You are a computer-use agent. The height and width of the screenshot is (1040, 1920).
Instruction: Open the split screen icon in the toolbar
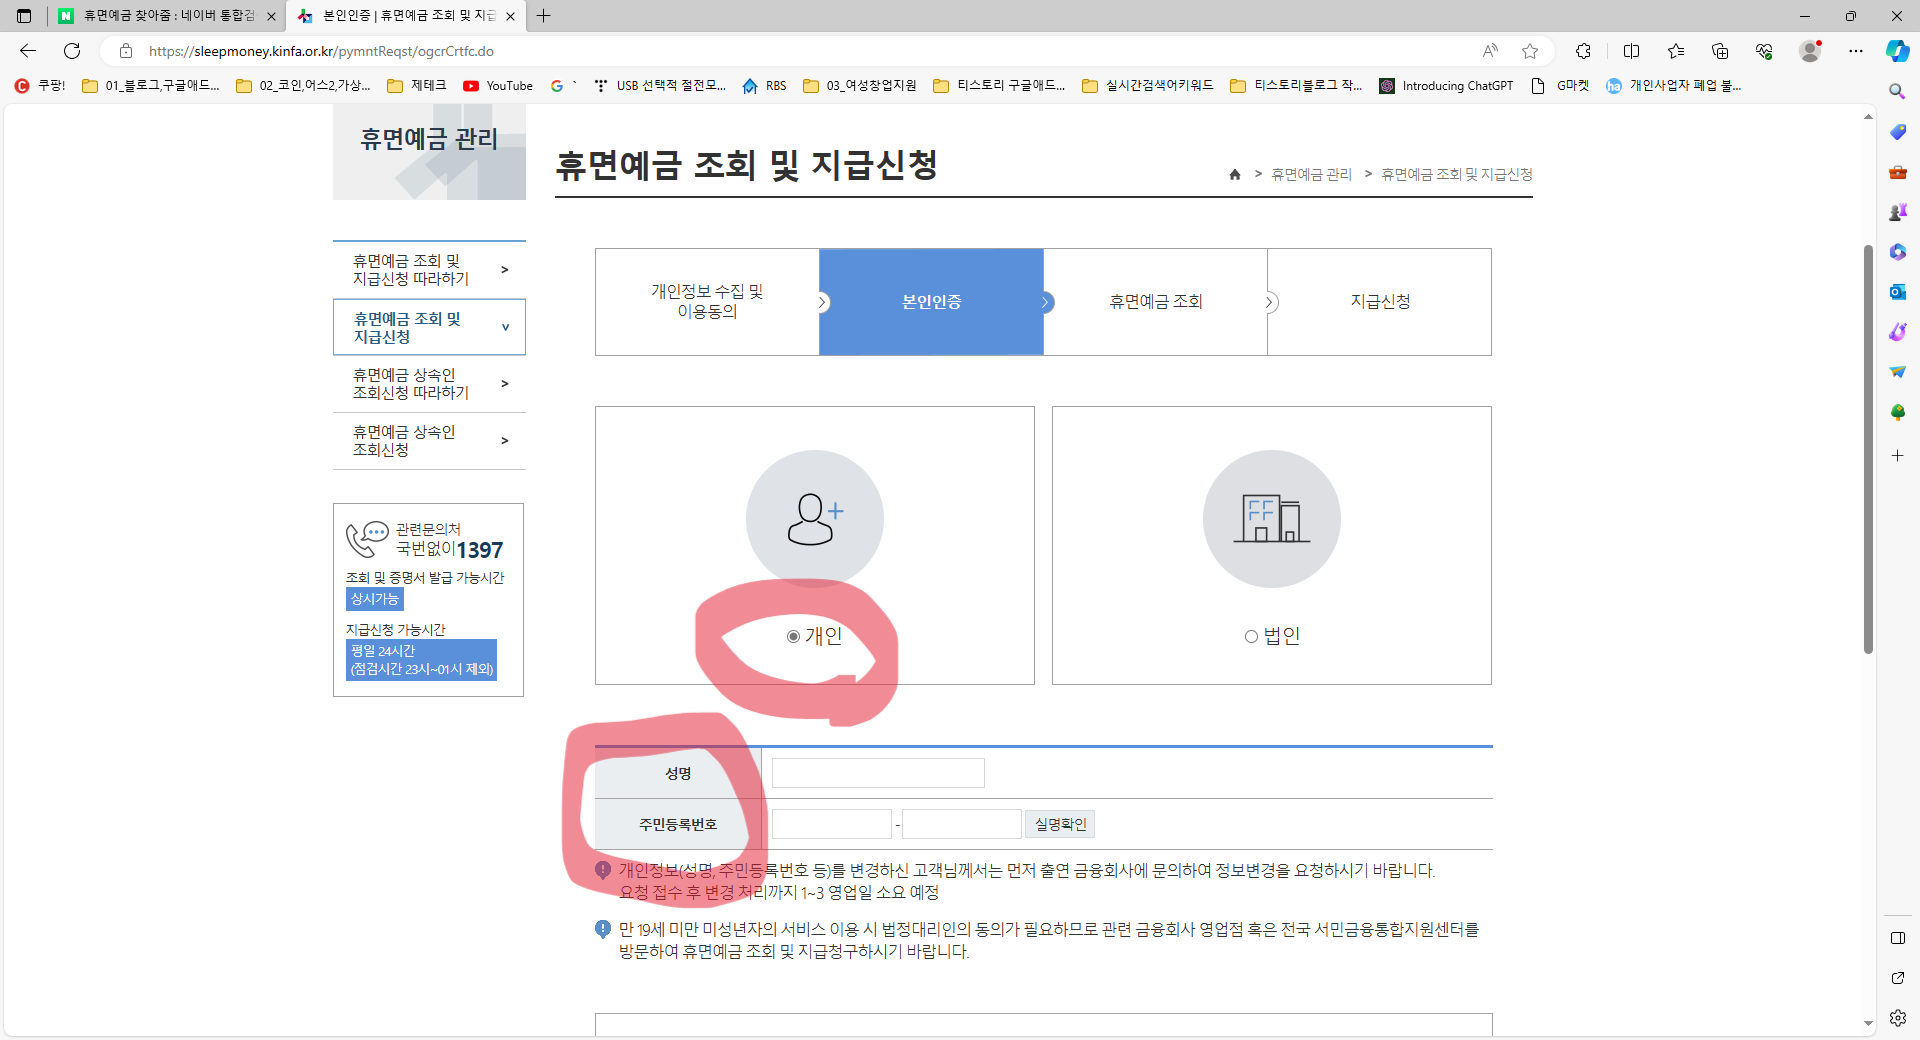pos(1631,51)
